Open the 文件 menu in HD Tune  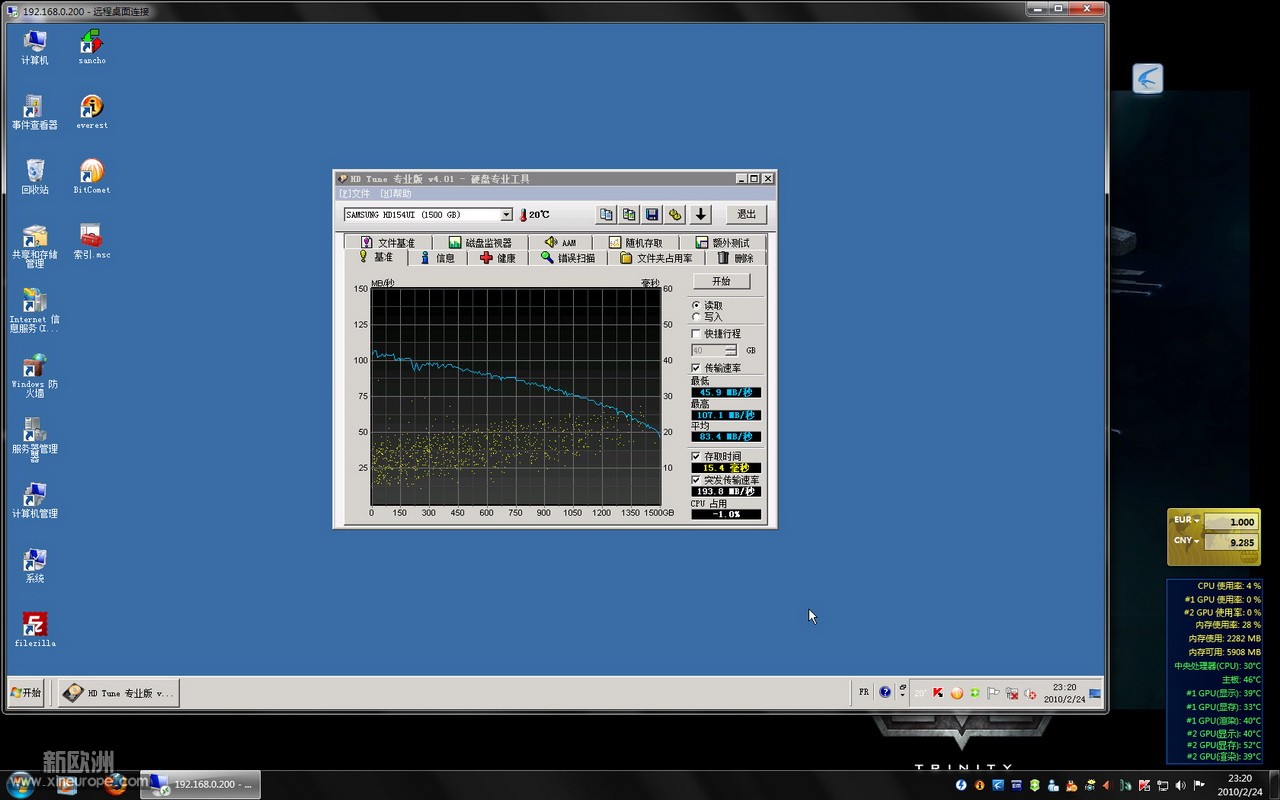(x=355, y=193)
